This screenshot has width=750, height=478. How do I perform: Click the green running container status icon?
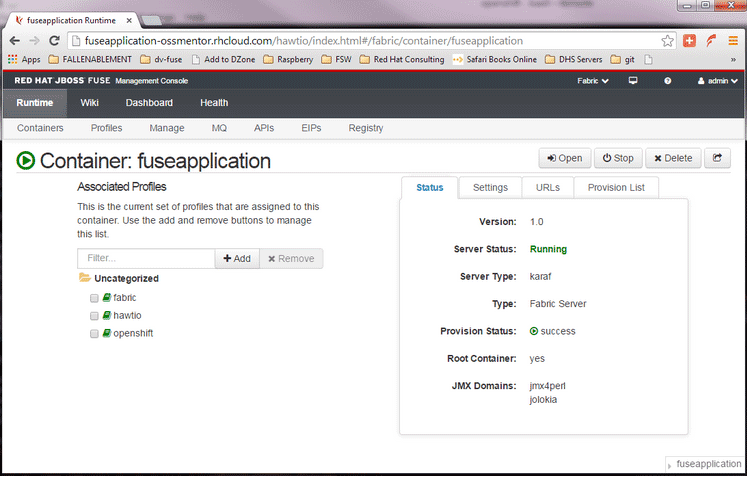pos(26,160)
